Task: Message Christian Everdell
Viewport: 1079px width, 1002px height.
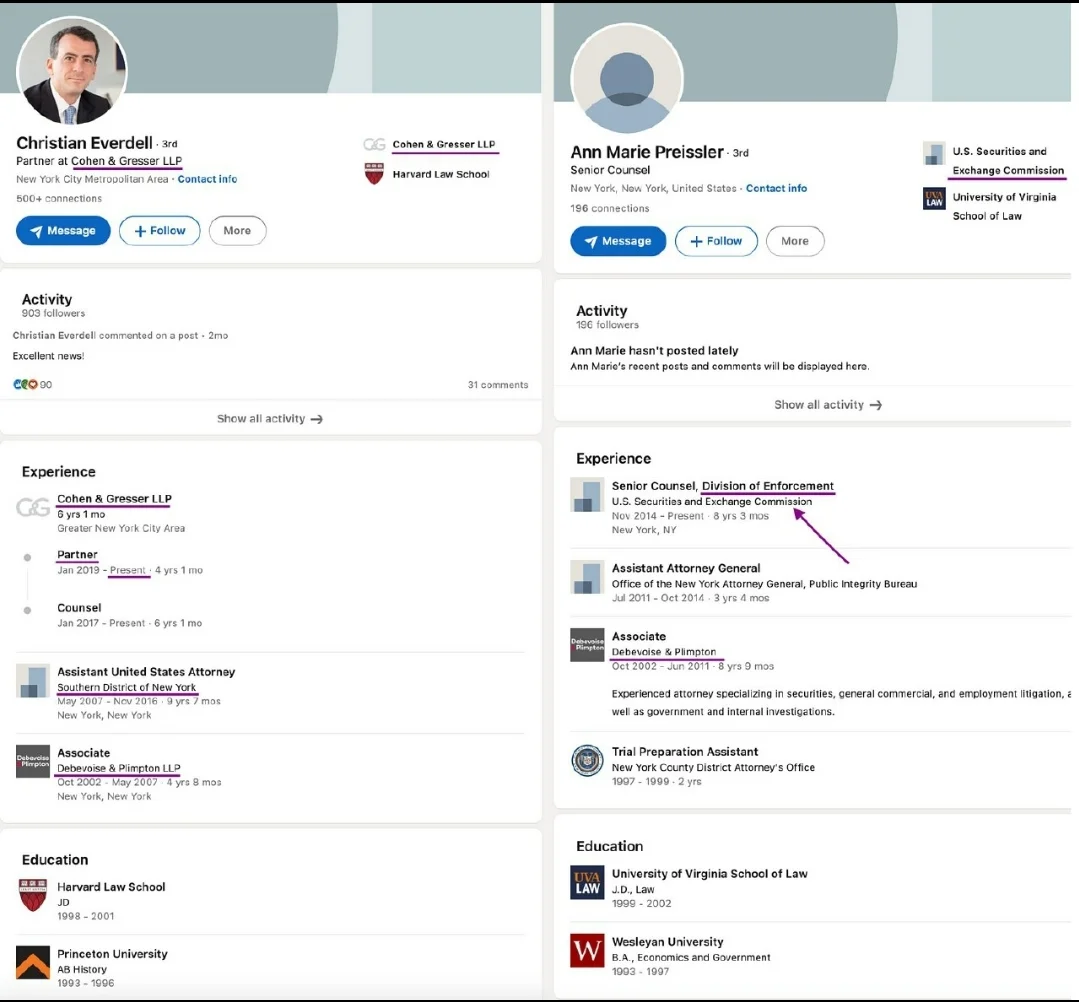Action: point(63,231)
